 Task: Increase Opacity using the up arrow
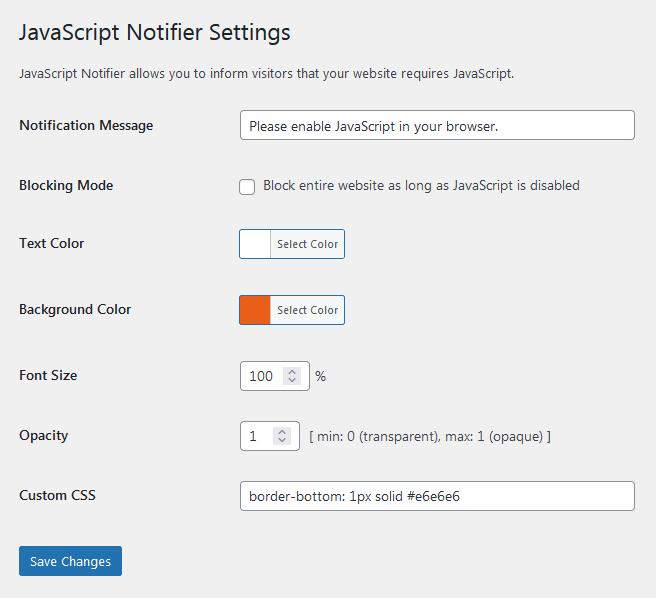(x=282, y=432)
